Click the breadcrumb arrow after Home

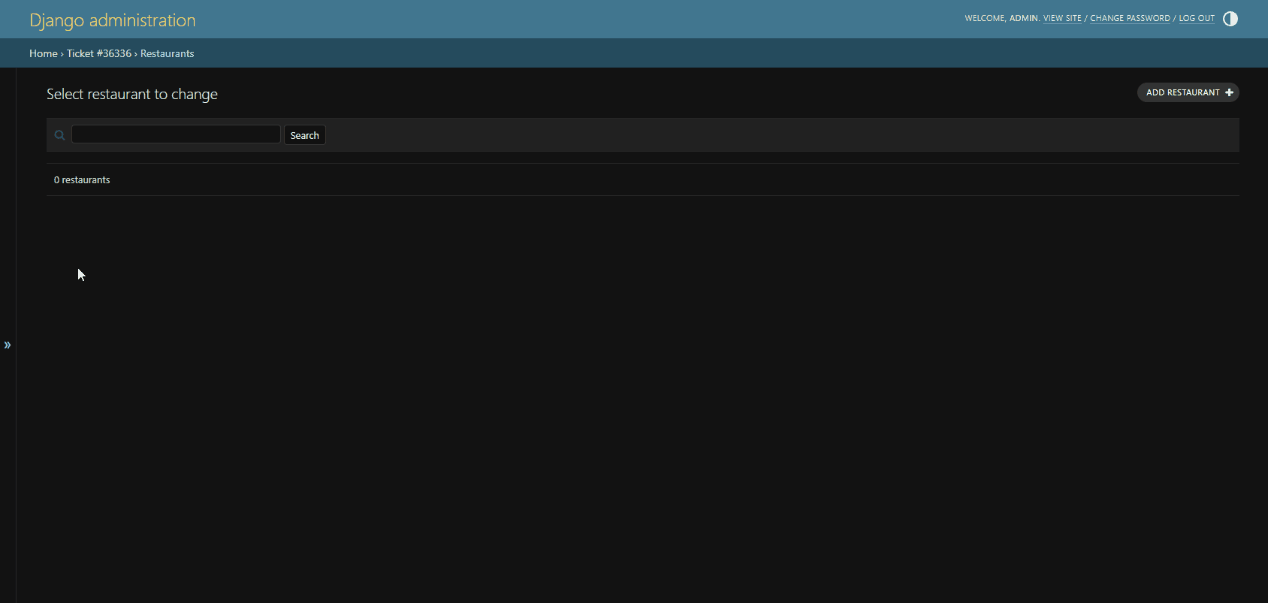pyautogui.click(x=62, y=53)
